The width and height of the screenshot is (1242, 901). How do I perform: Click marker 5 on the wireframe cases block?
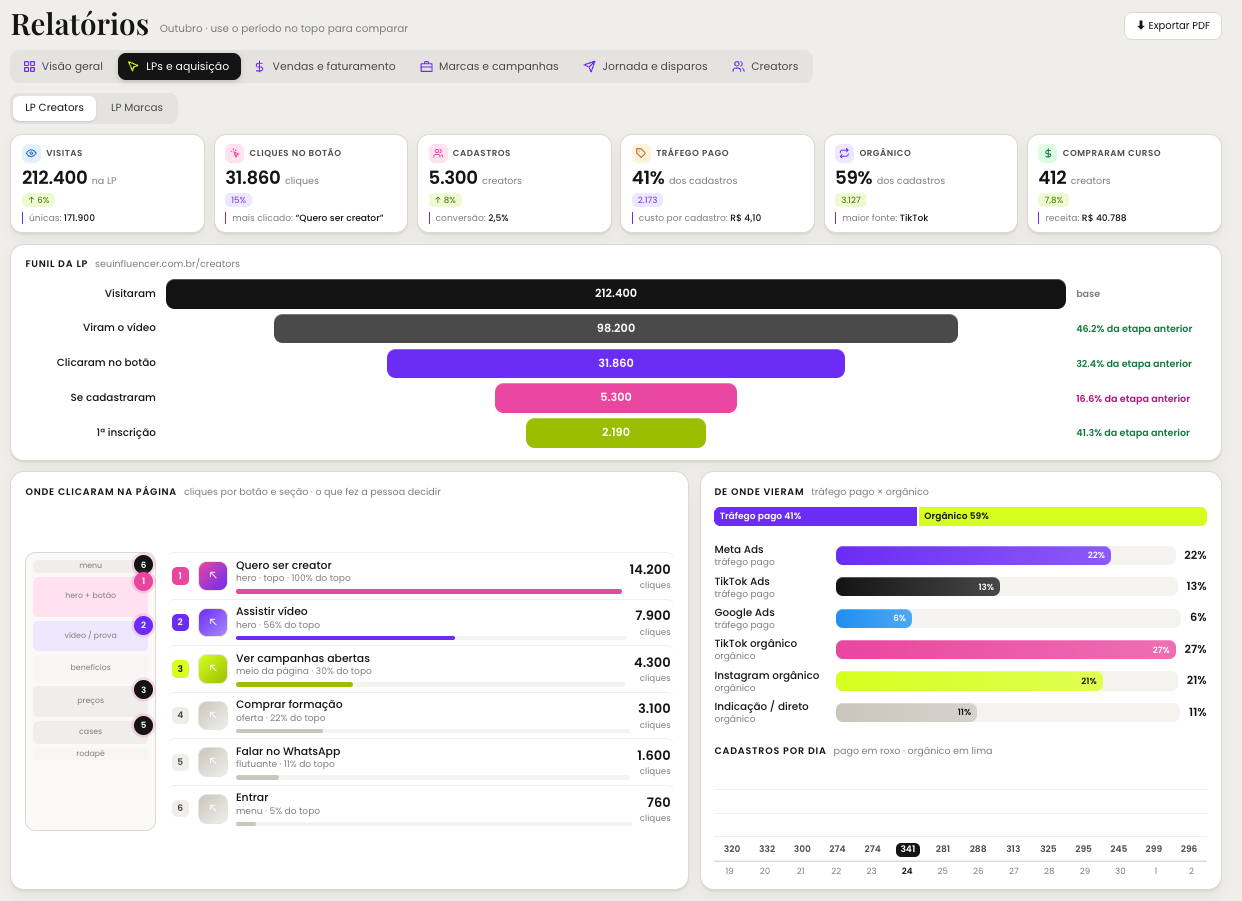[x=143, y=725]
